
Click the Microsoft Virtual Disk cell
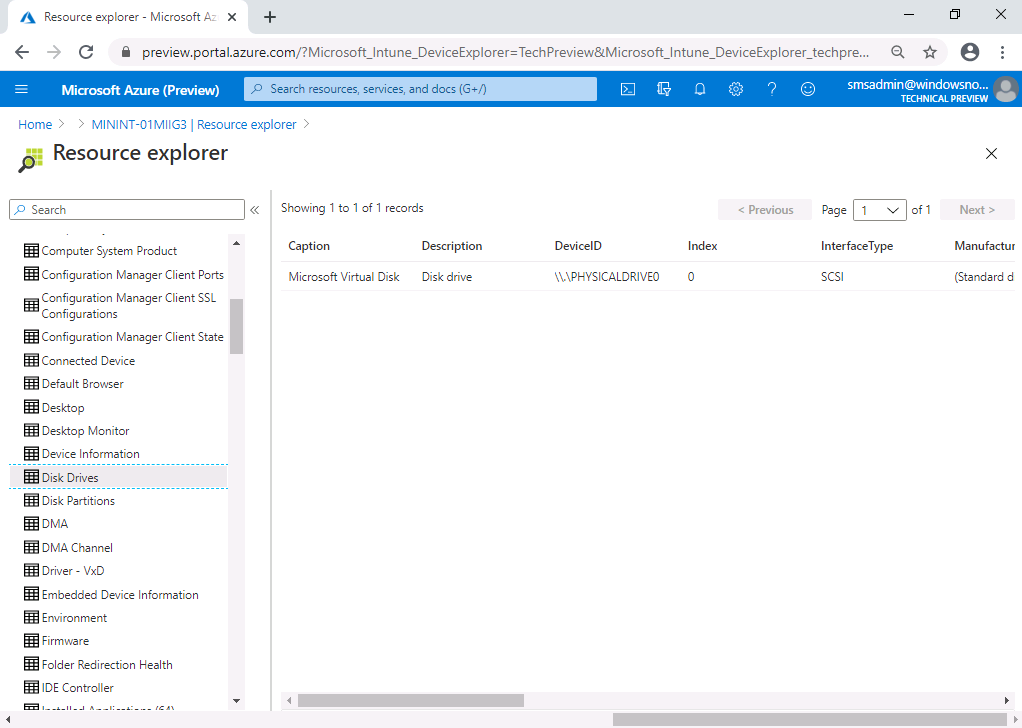[x=344, y=277]
